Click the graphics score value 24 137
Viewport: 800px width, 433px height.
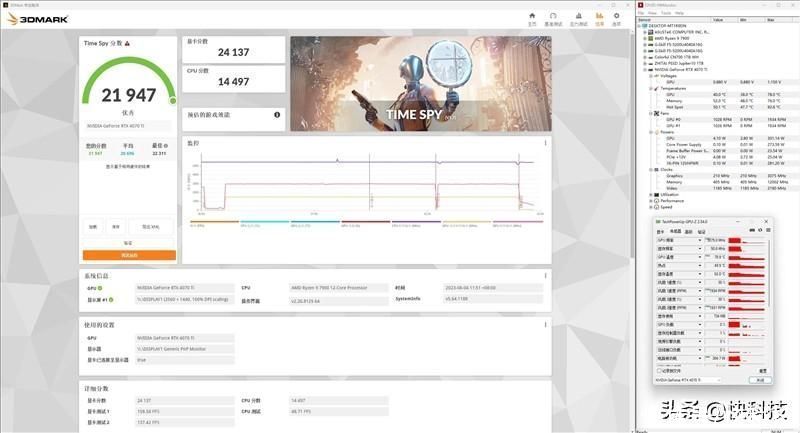click(233, 53)
